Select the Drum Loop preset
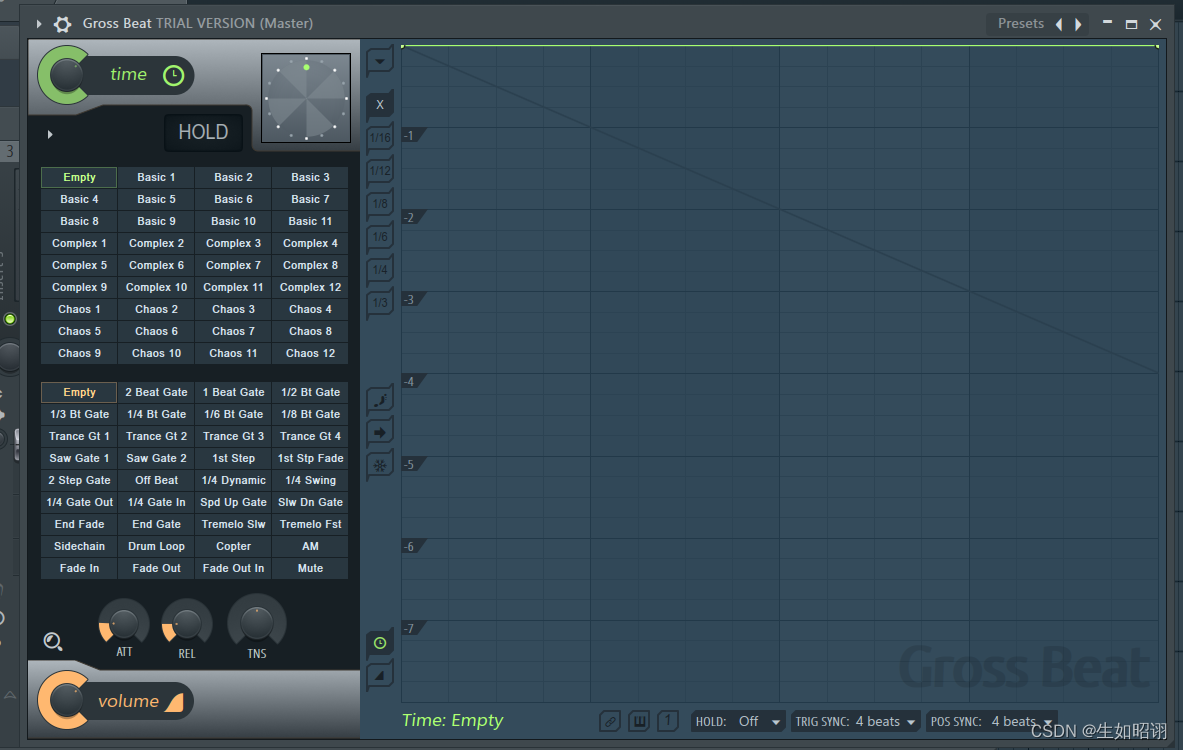The width and height of the screenshot is (1183, 750). [x=156, y=546]
